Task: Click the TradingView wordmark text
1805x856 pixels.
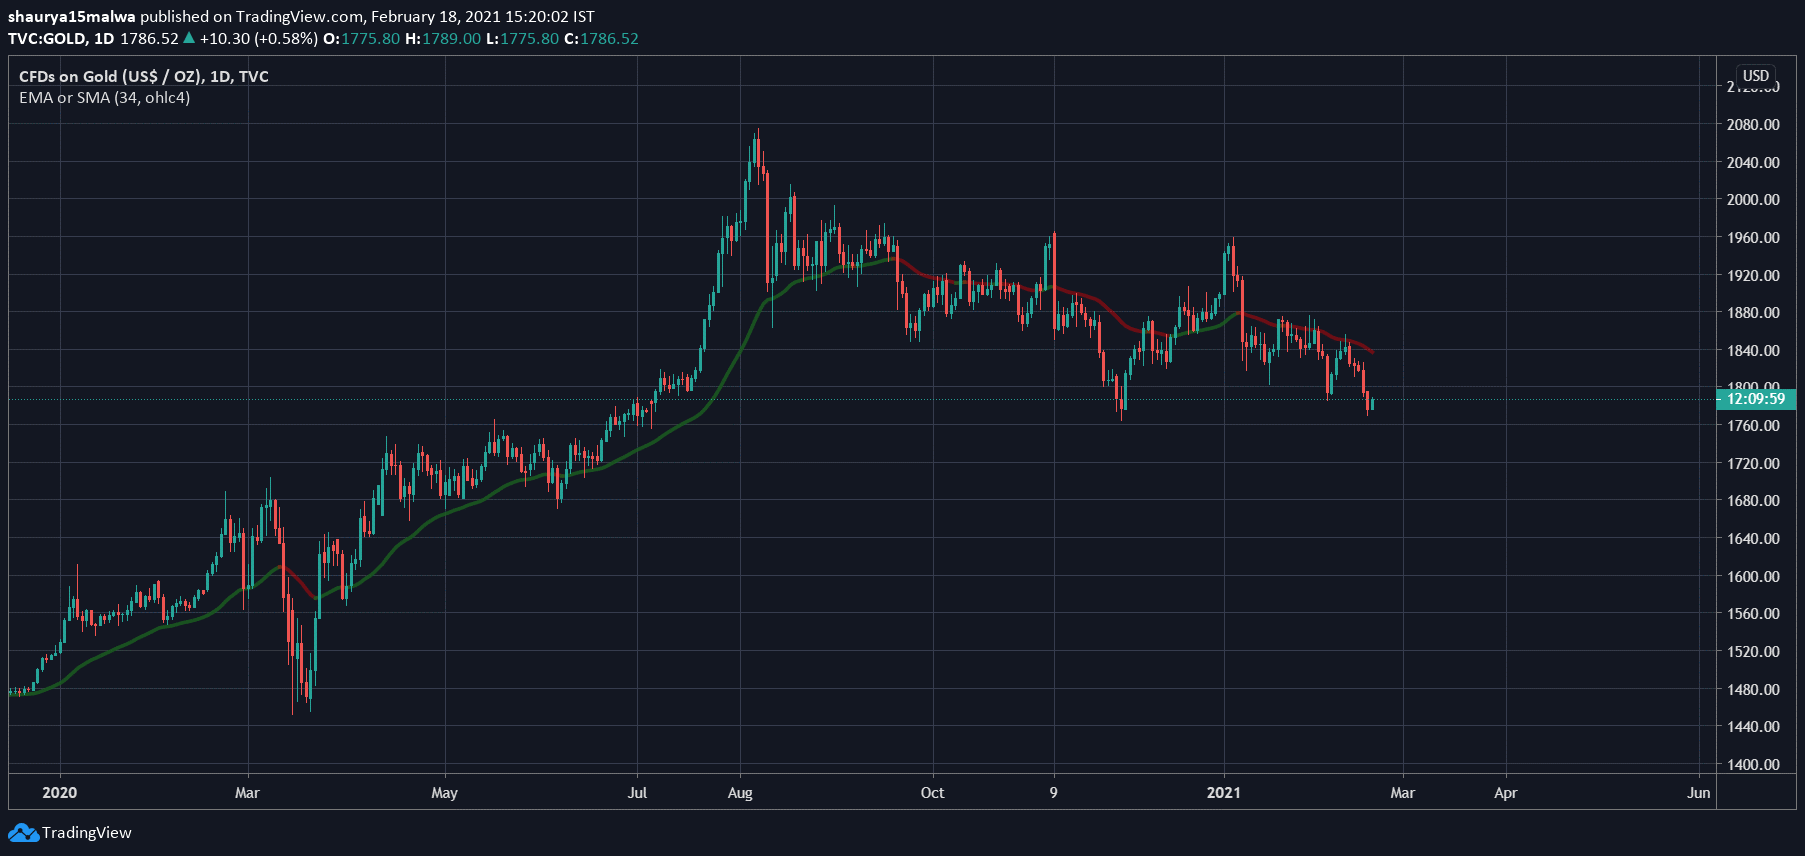Action: click(x=87, y=833)
